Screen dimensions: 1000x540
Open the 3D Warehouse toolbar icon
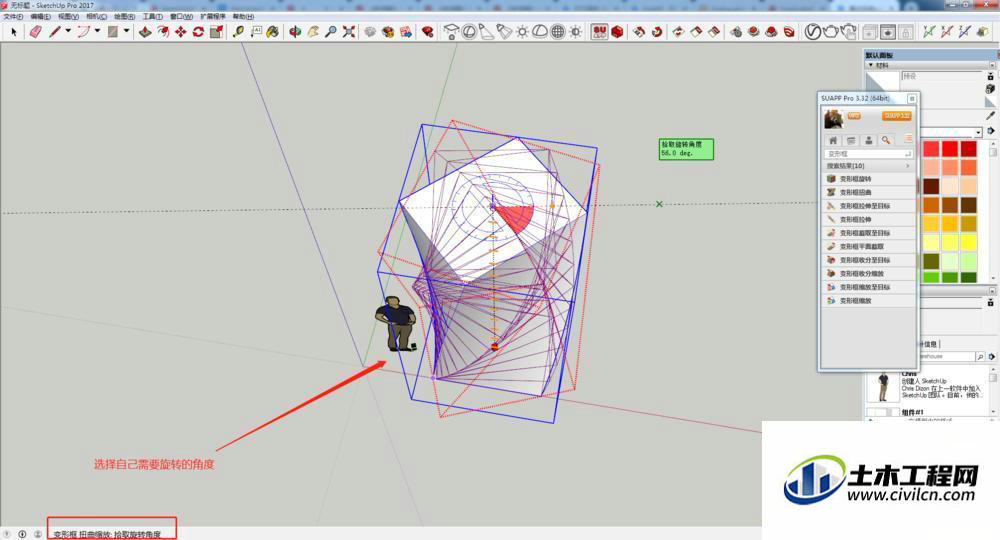pyautogui.click(x=388, y=32)
